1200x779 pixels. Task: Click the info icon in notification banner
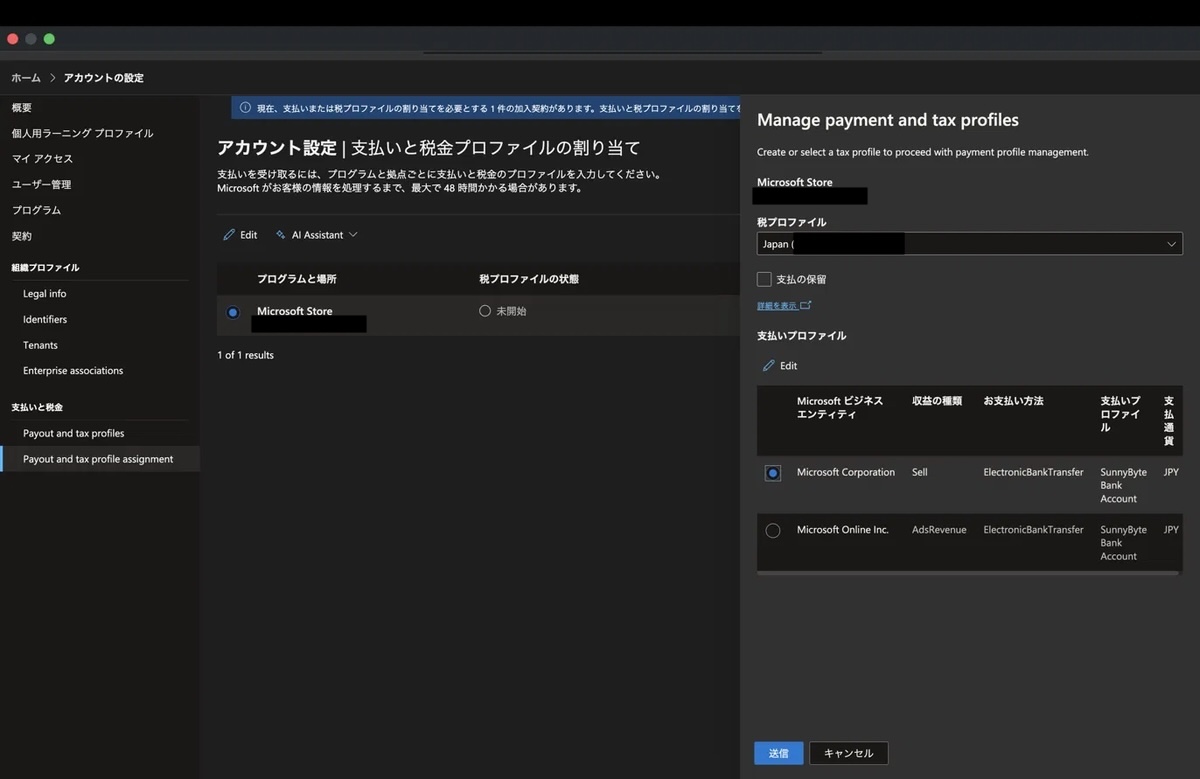(x=246, y=108)
